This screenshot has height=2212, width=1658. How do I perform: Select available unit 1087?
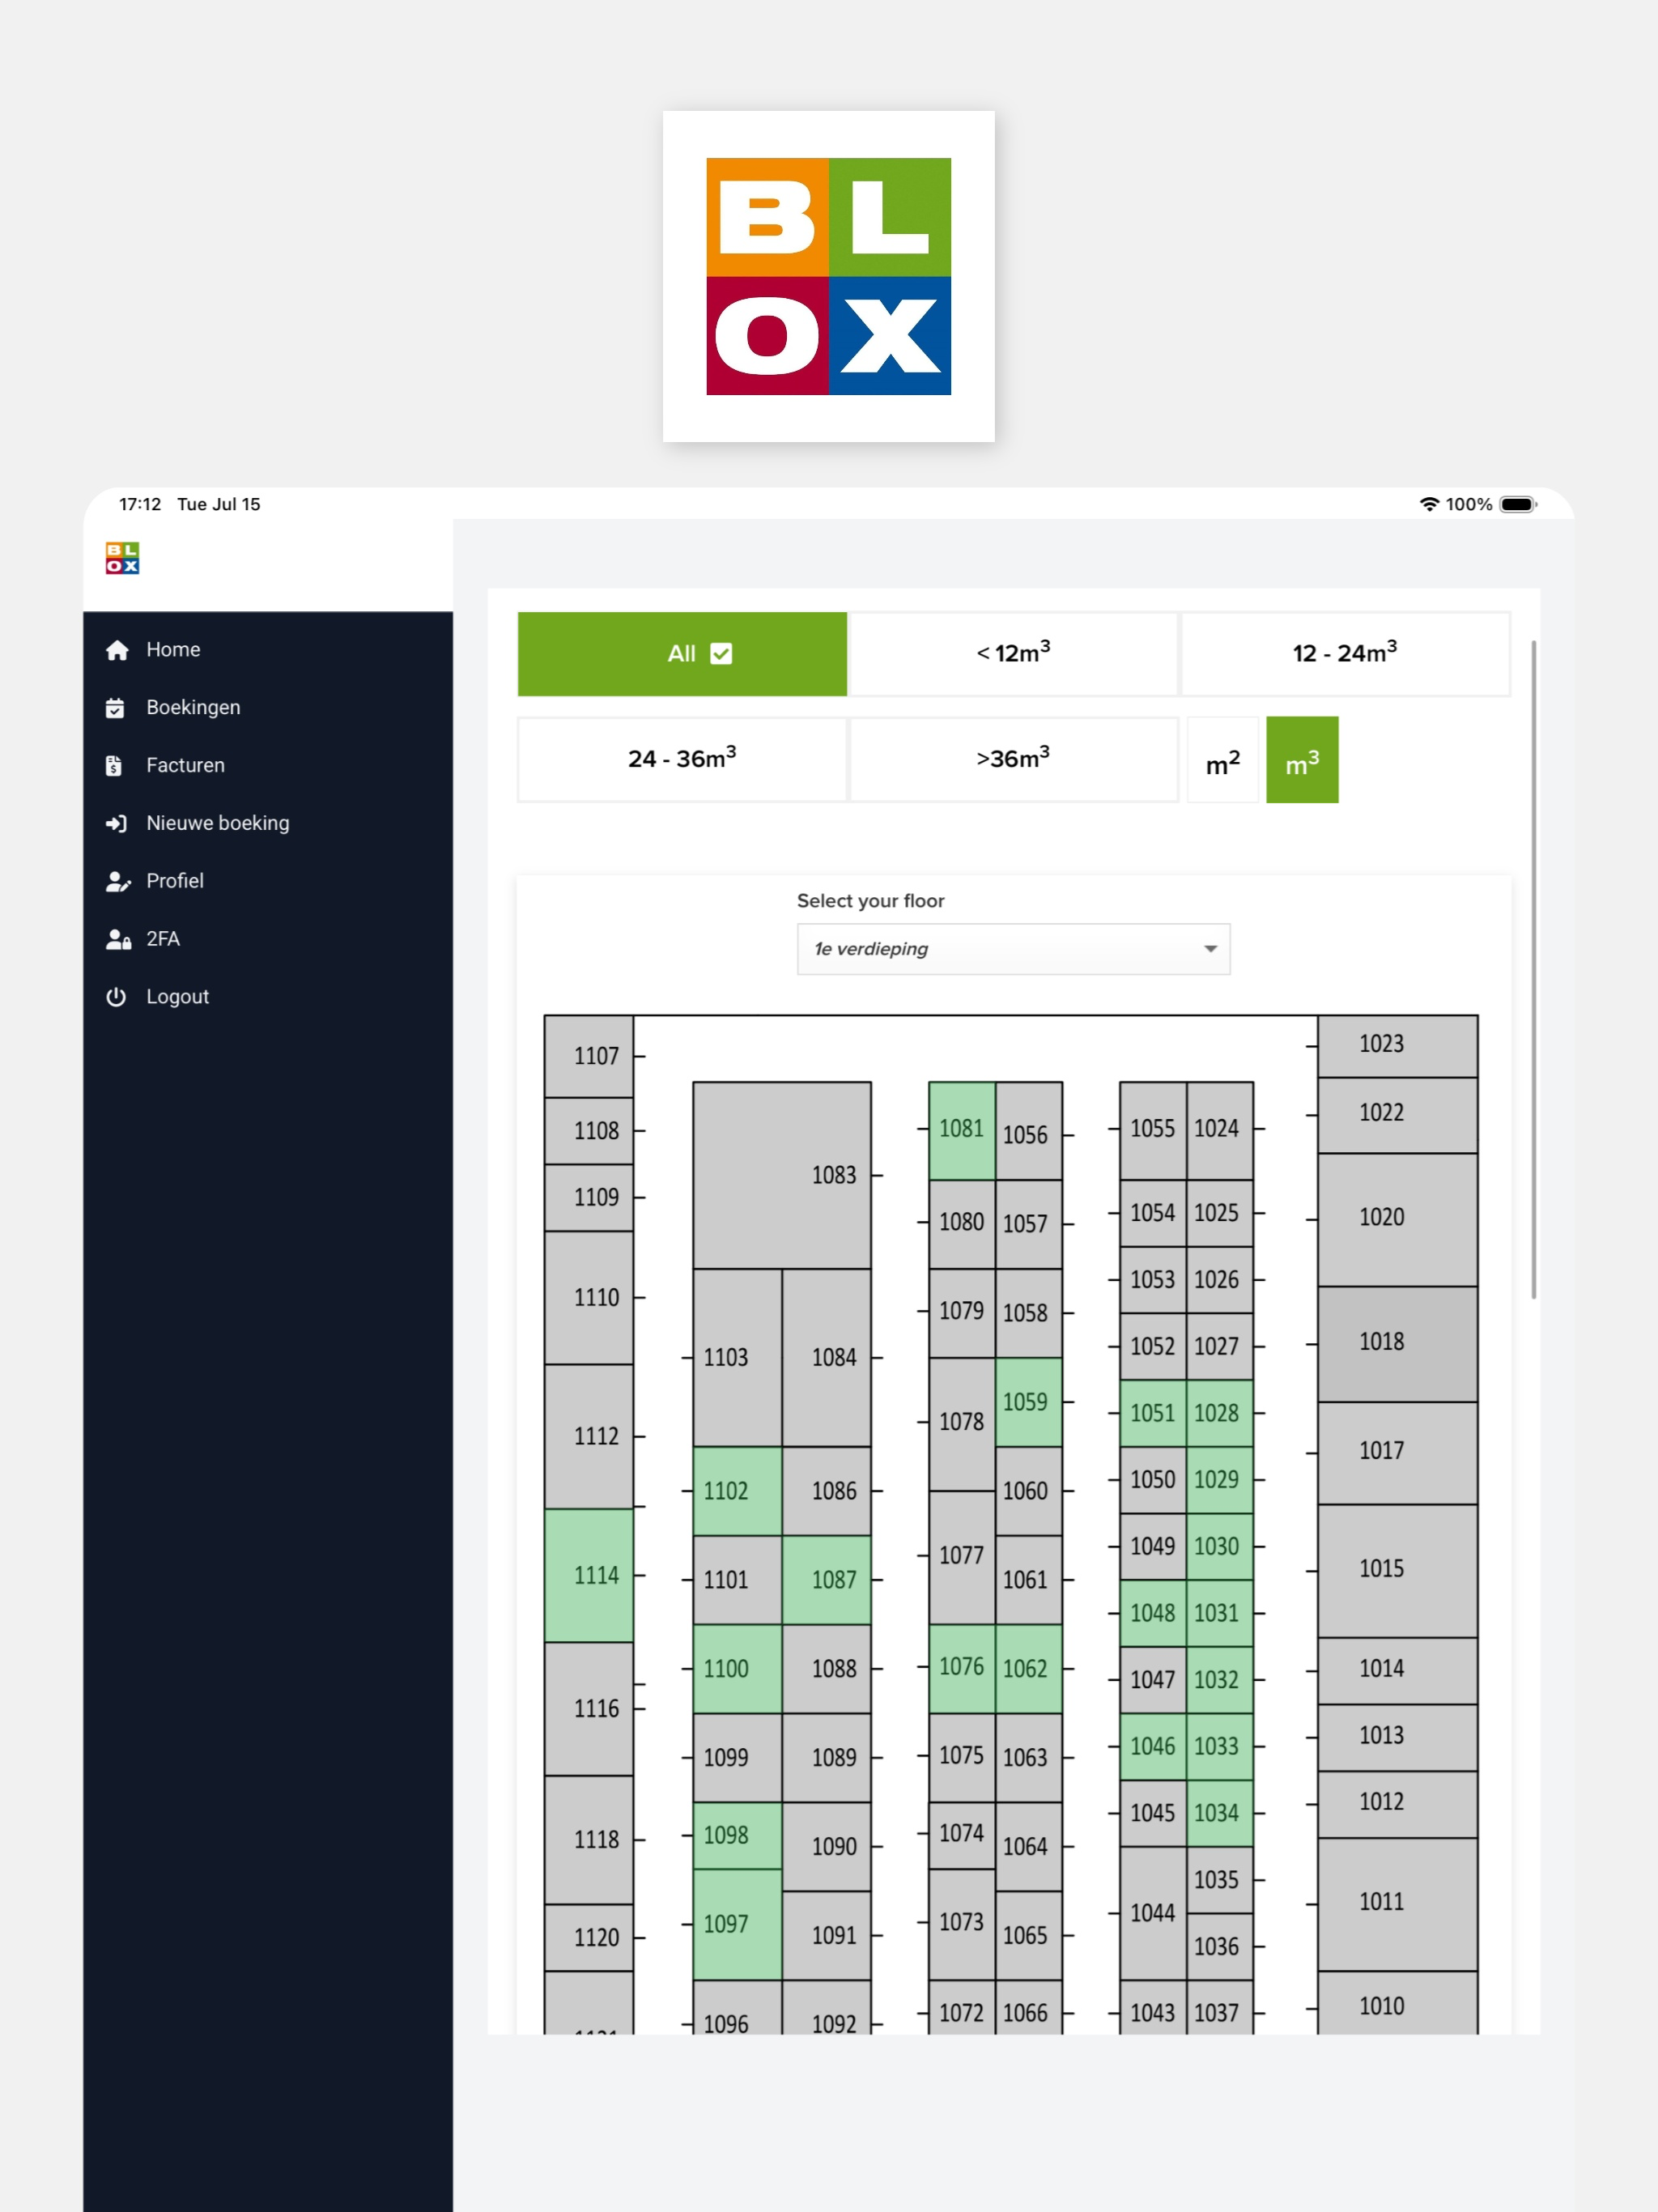(x=826, y=1580)
